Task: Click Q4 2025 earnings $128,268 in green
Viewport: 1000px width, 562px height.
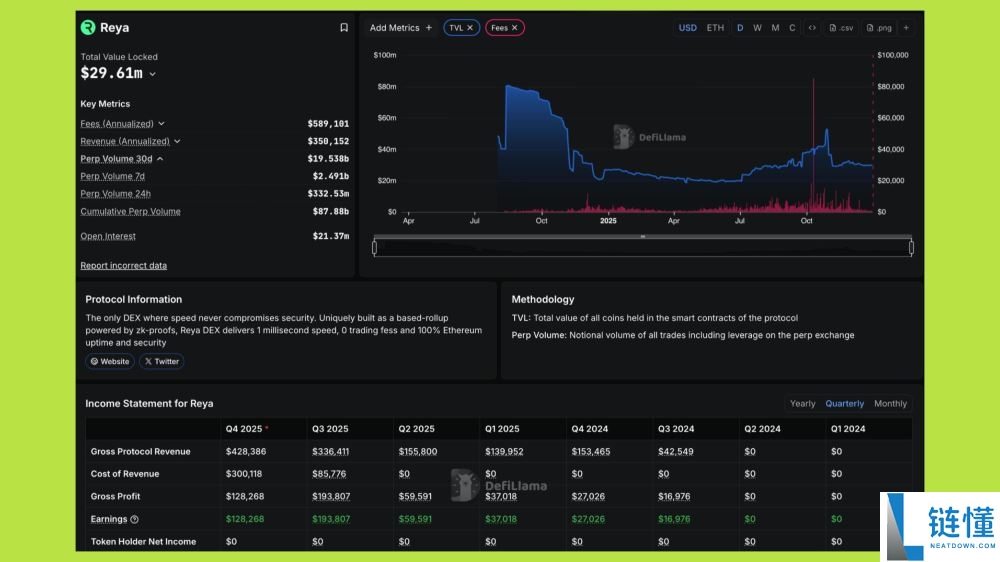Action: click(245, 519)
